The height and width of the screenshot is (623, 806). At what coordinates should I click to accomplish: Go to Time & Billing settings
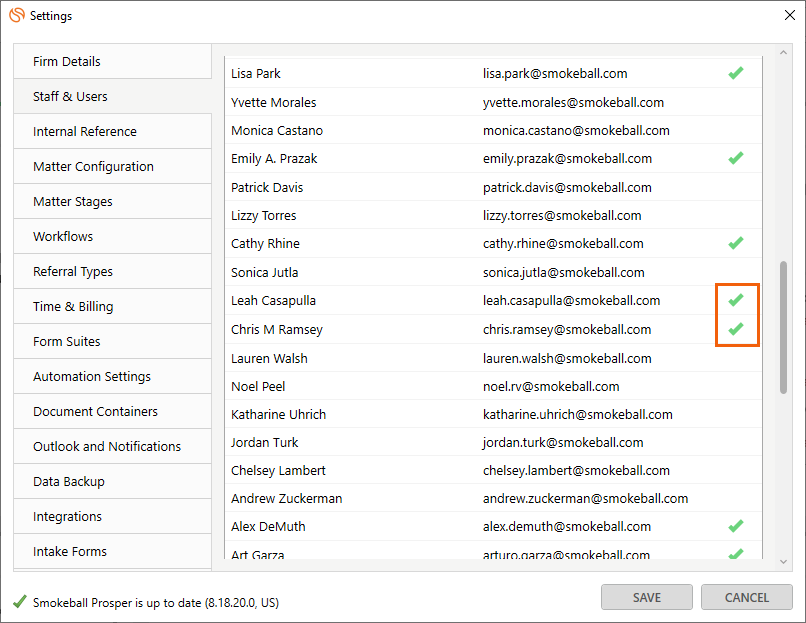click(113, 306)
